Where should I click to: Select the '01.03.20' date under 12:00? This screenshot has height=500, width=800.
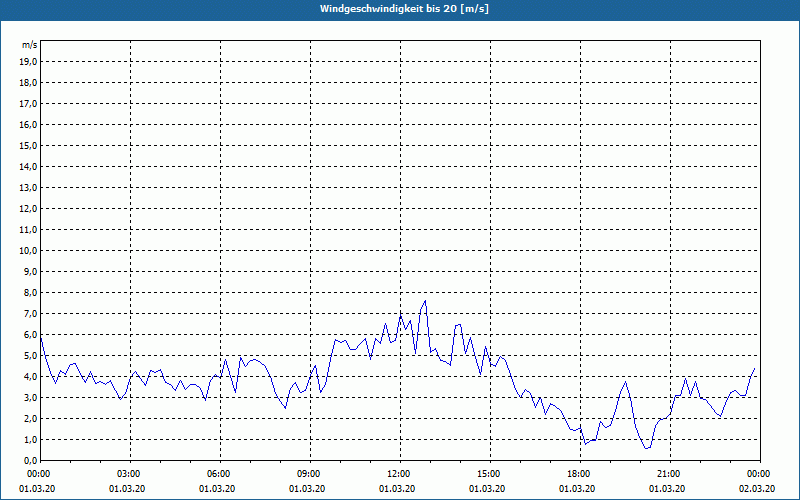tap(397, 489)
